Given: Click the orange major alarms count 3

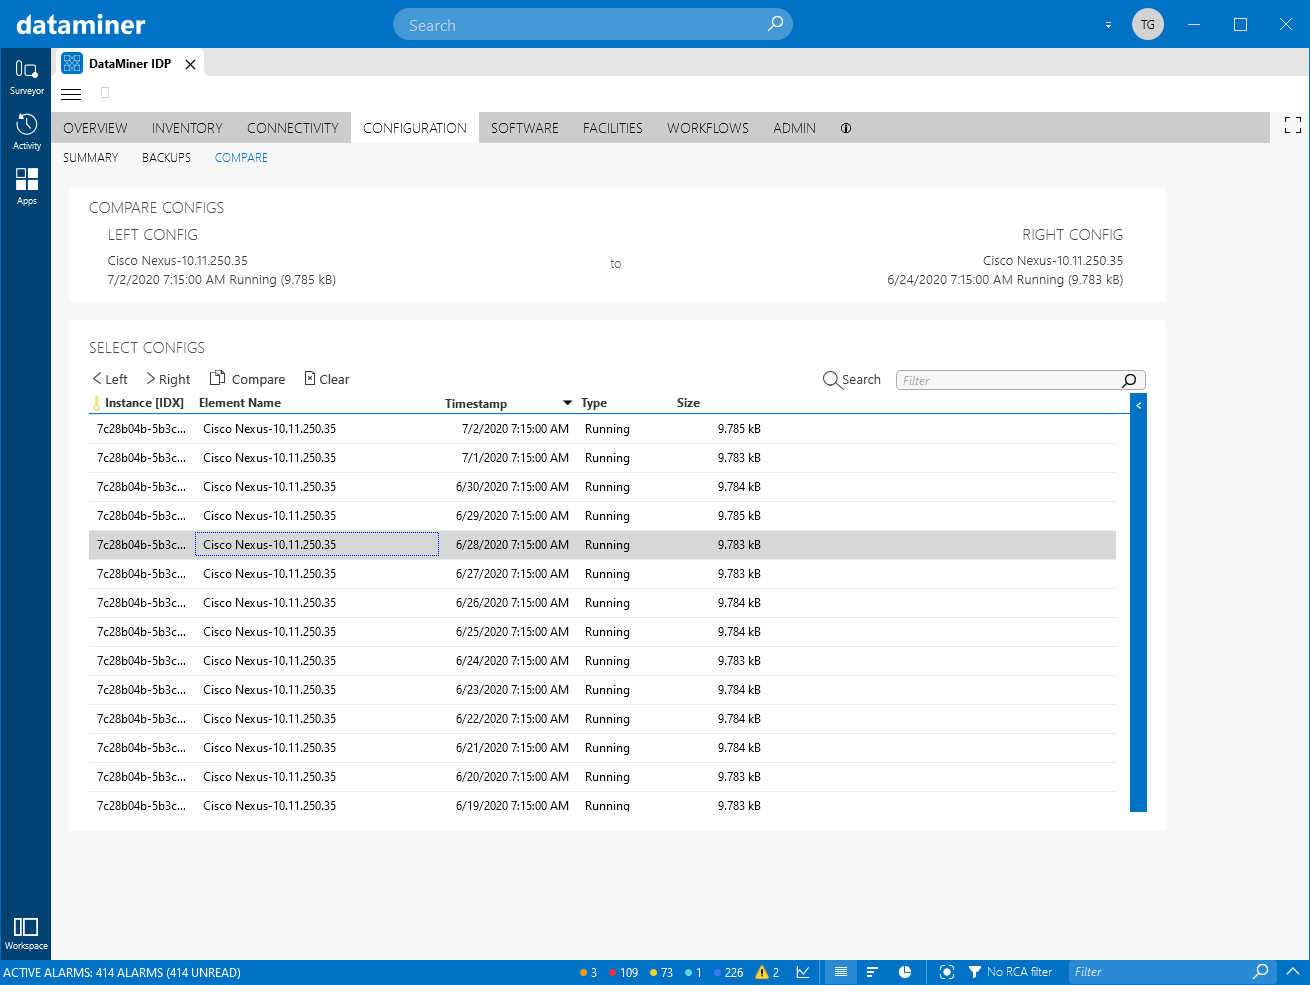Looking at the screenshot, I should pos(588,972).
